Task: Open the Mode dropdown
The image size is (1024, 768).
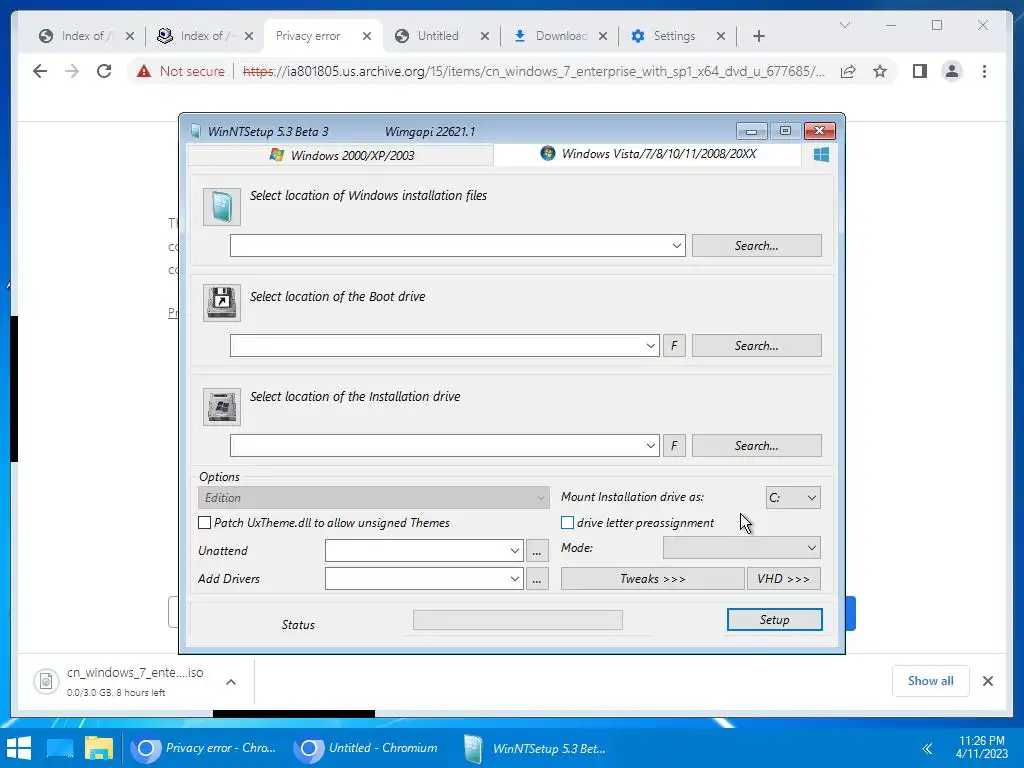Action: (x=742, y=548)
